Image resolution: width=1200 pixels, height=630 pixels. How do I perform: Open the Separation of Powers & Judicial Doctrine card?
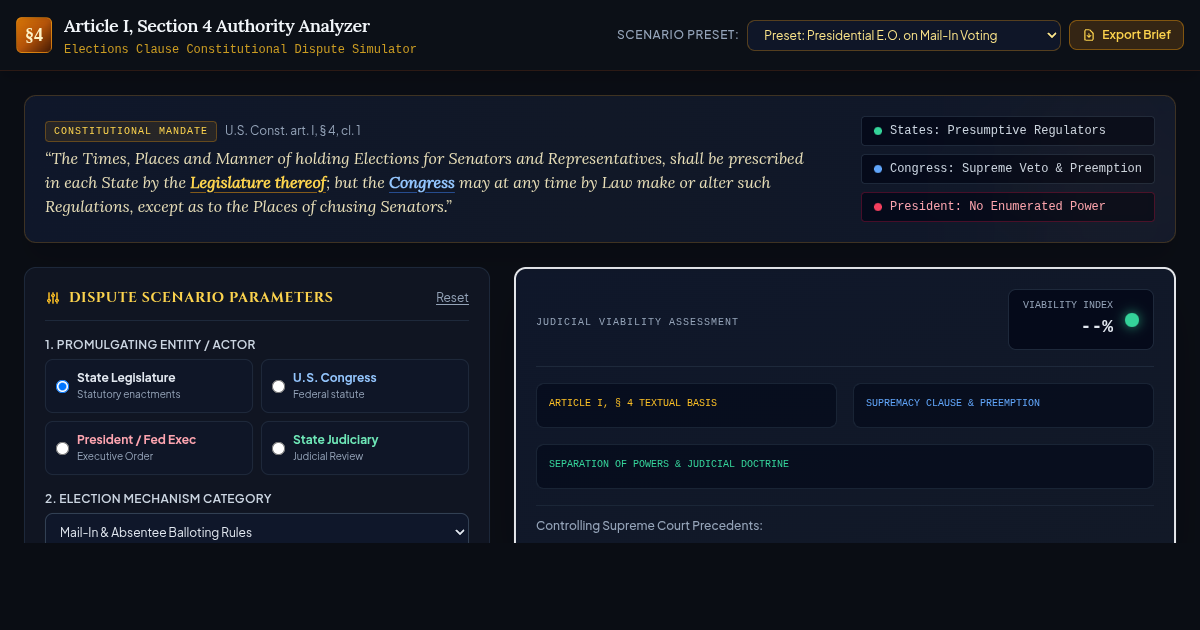click(x=845, y=466)
